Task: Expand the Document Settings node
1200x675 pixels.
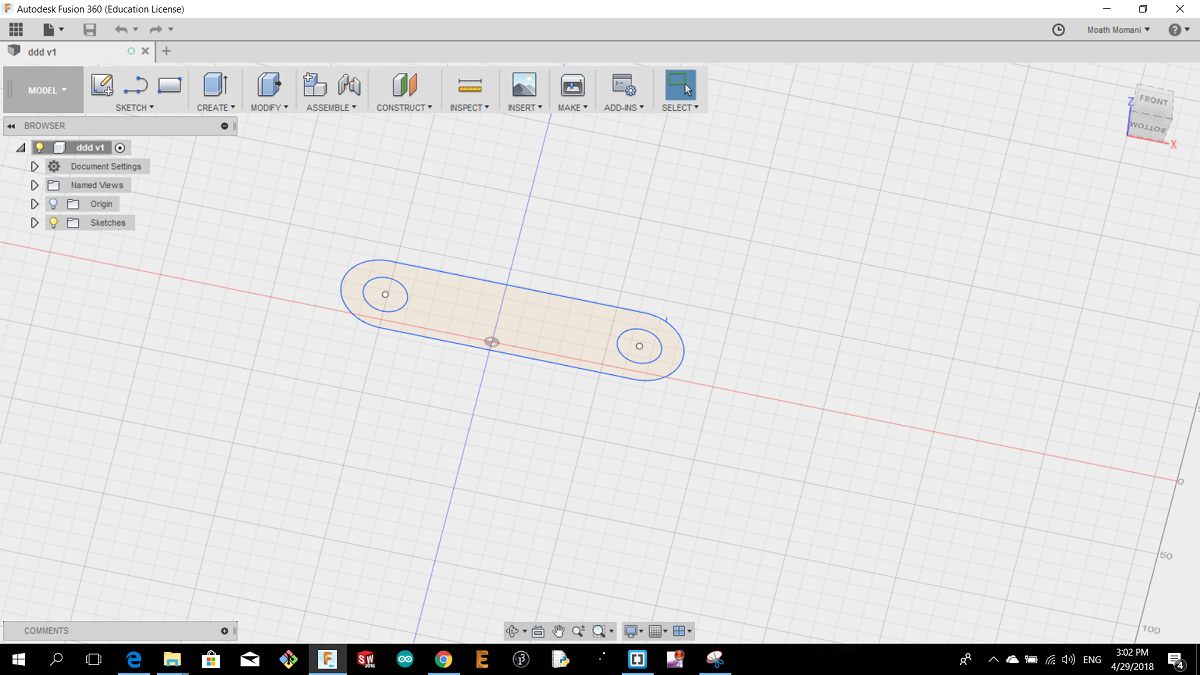Action: click(35, 166)
